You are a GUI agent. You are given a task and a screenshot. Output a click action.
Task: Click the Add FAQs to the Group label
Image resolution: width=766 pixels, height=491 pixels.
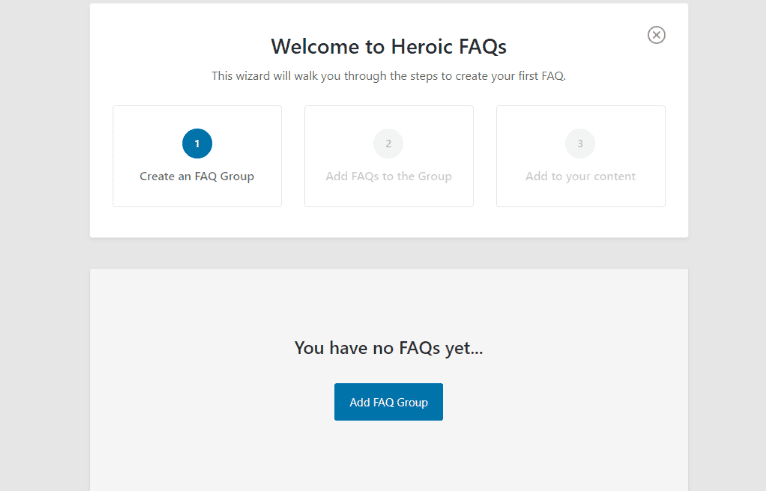[x=389, y=176]
